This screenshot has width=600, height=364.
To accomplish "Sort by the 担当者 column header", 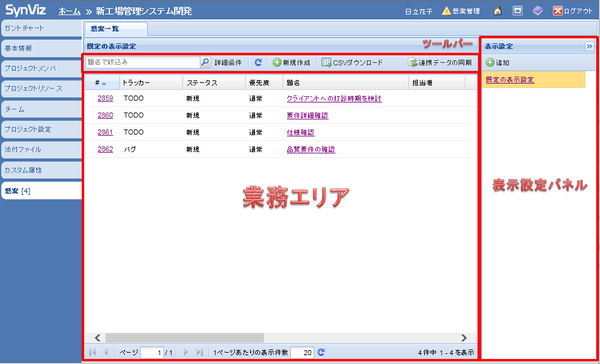I will 437,82.
